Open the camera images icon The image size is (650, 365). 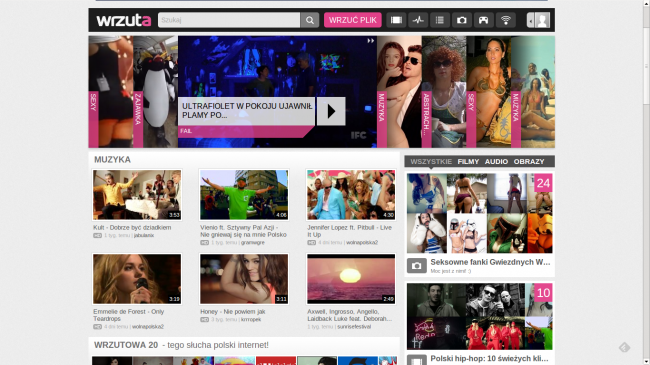click(x=461, y=20)
